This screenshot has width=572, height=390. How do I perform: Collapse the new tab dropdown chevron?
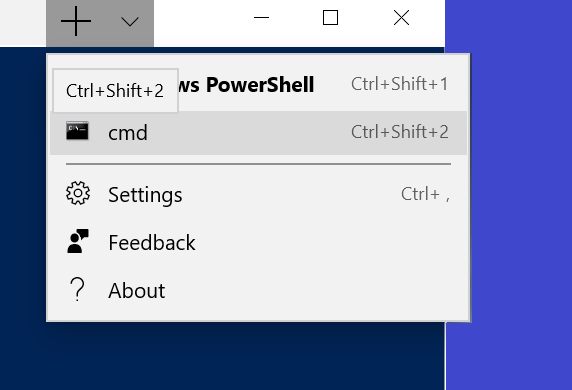pos(130,22)
